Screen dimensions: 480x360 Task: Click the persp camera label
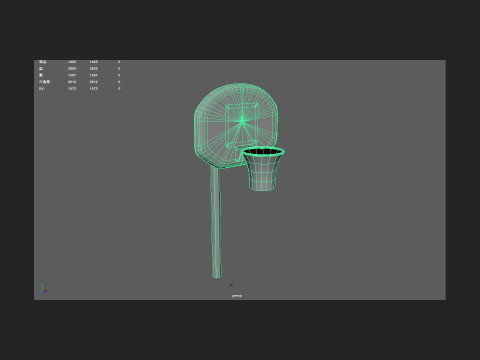(237, 296)
